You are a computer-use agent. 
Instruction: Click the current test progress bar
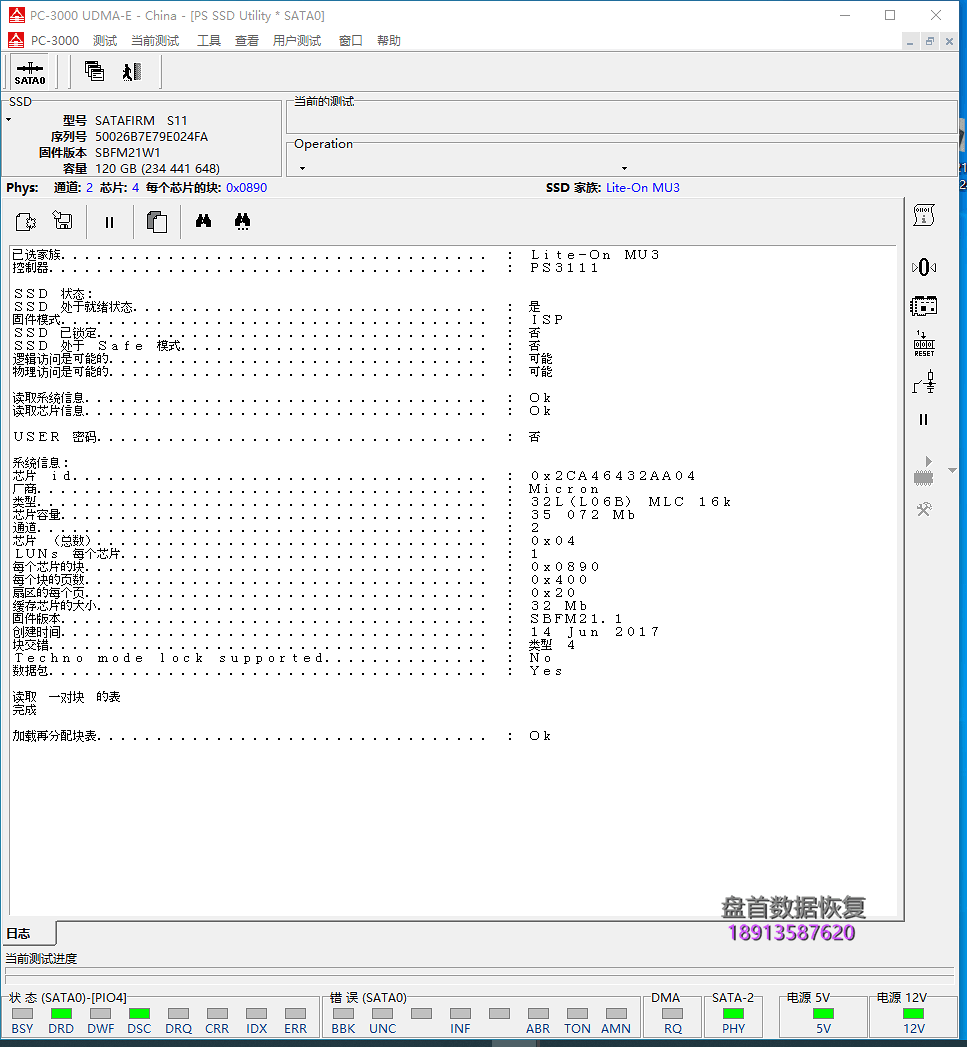point(479,975)
